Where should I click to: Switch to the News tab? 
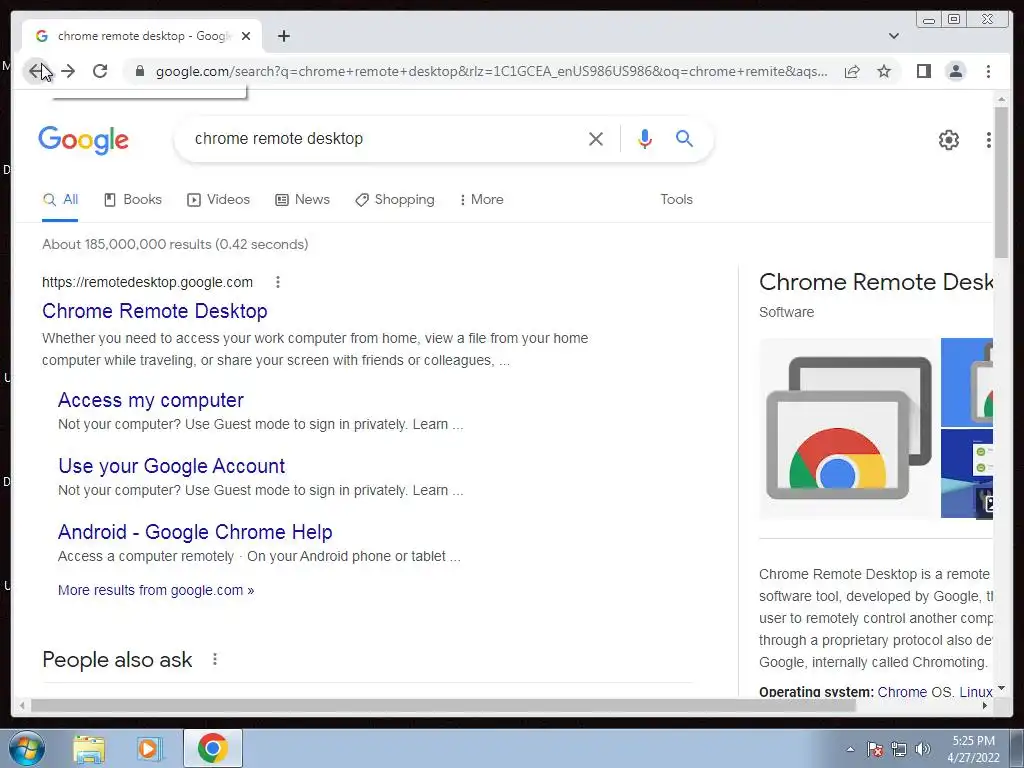point(302,200)
